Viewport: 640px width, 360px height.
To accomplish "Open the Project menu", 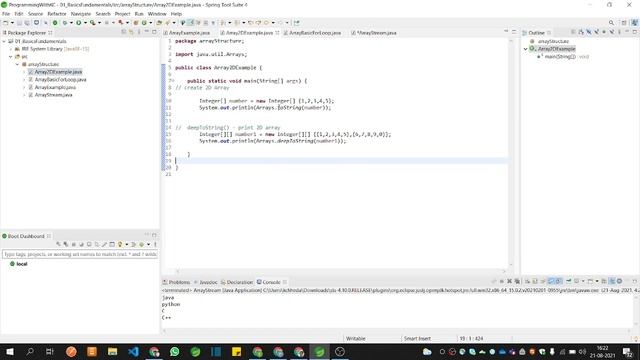I will tap(122, 14).
